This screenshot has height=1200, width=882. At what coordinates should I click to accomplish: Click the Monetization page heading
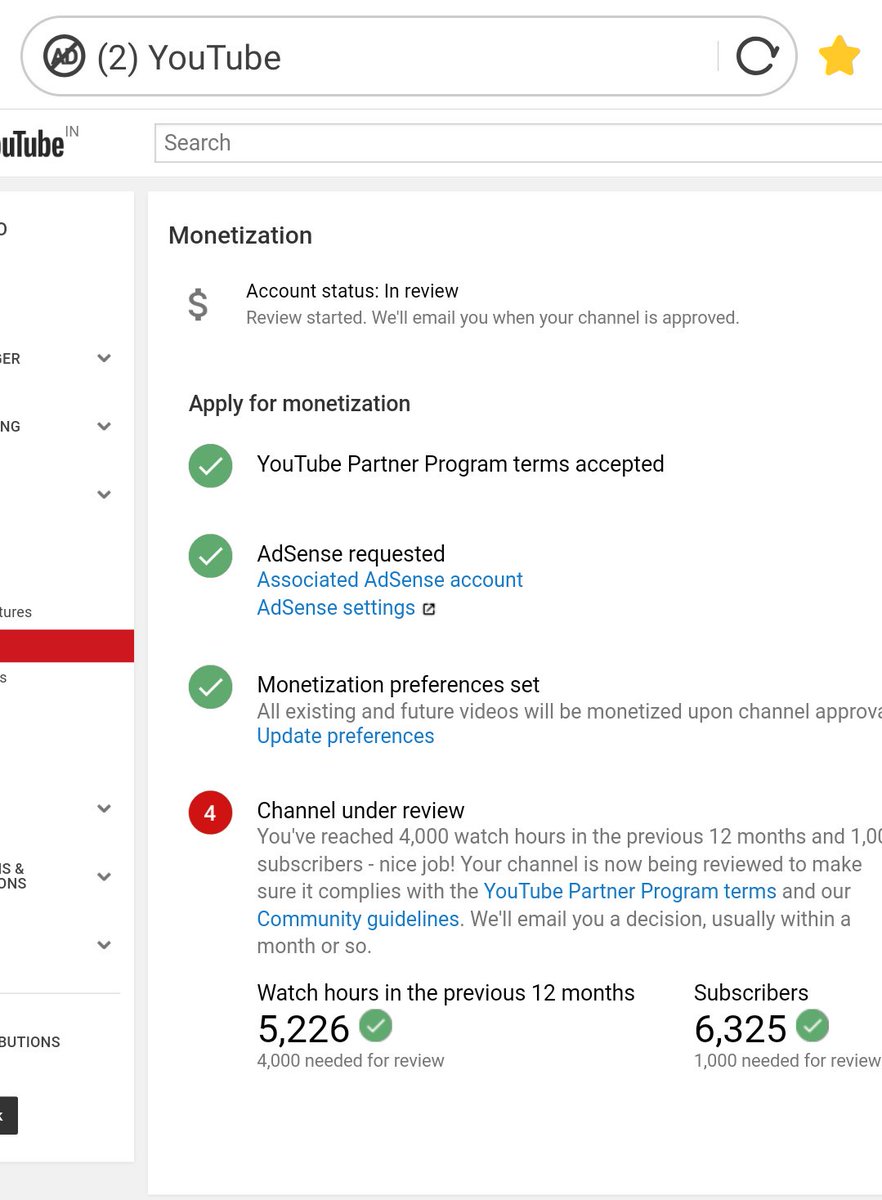coord(240,235)
